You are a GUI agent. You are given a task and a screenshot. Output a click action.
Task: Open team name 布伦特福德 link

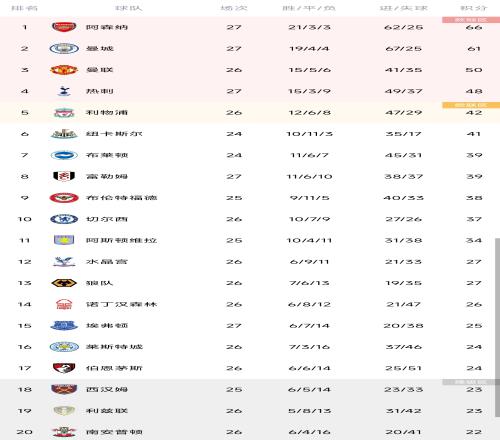tap(121, 198)
